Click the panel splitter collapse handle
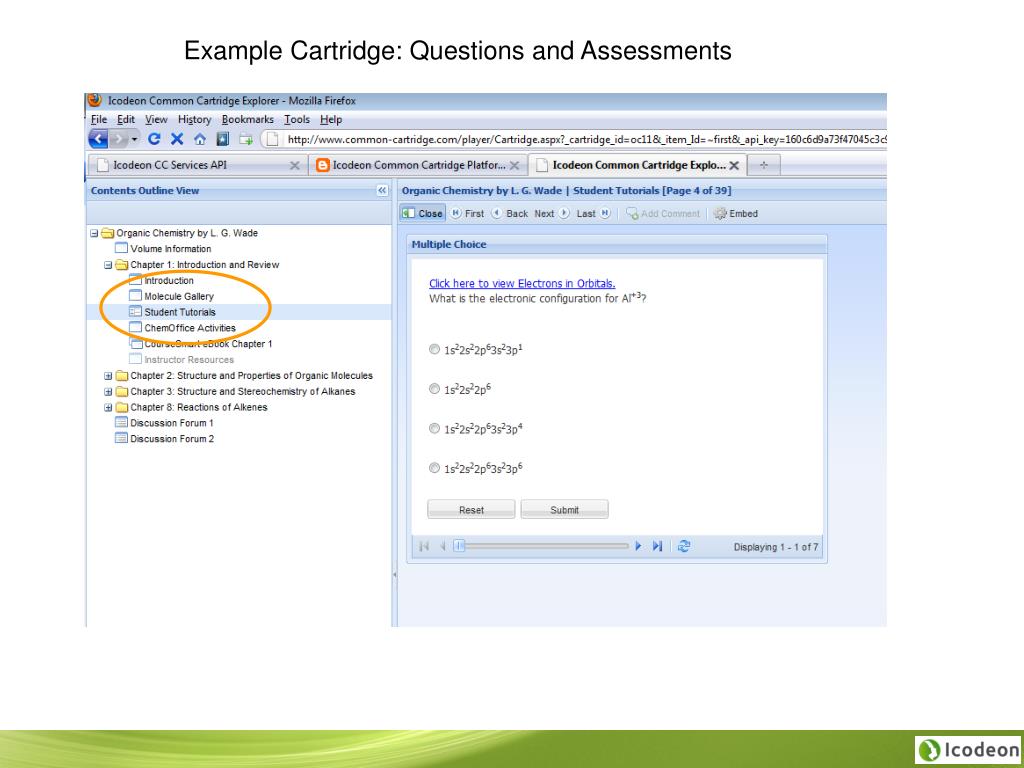This screenshot has height=768, width=1024. [394, 575]
